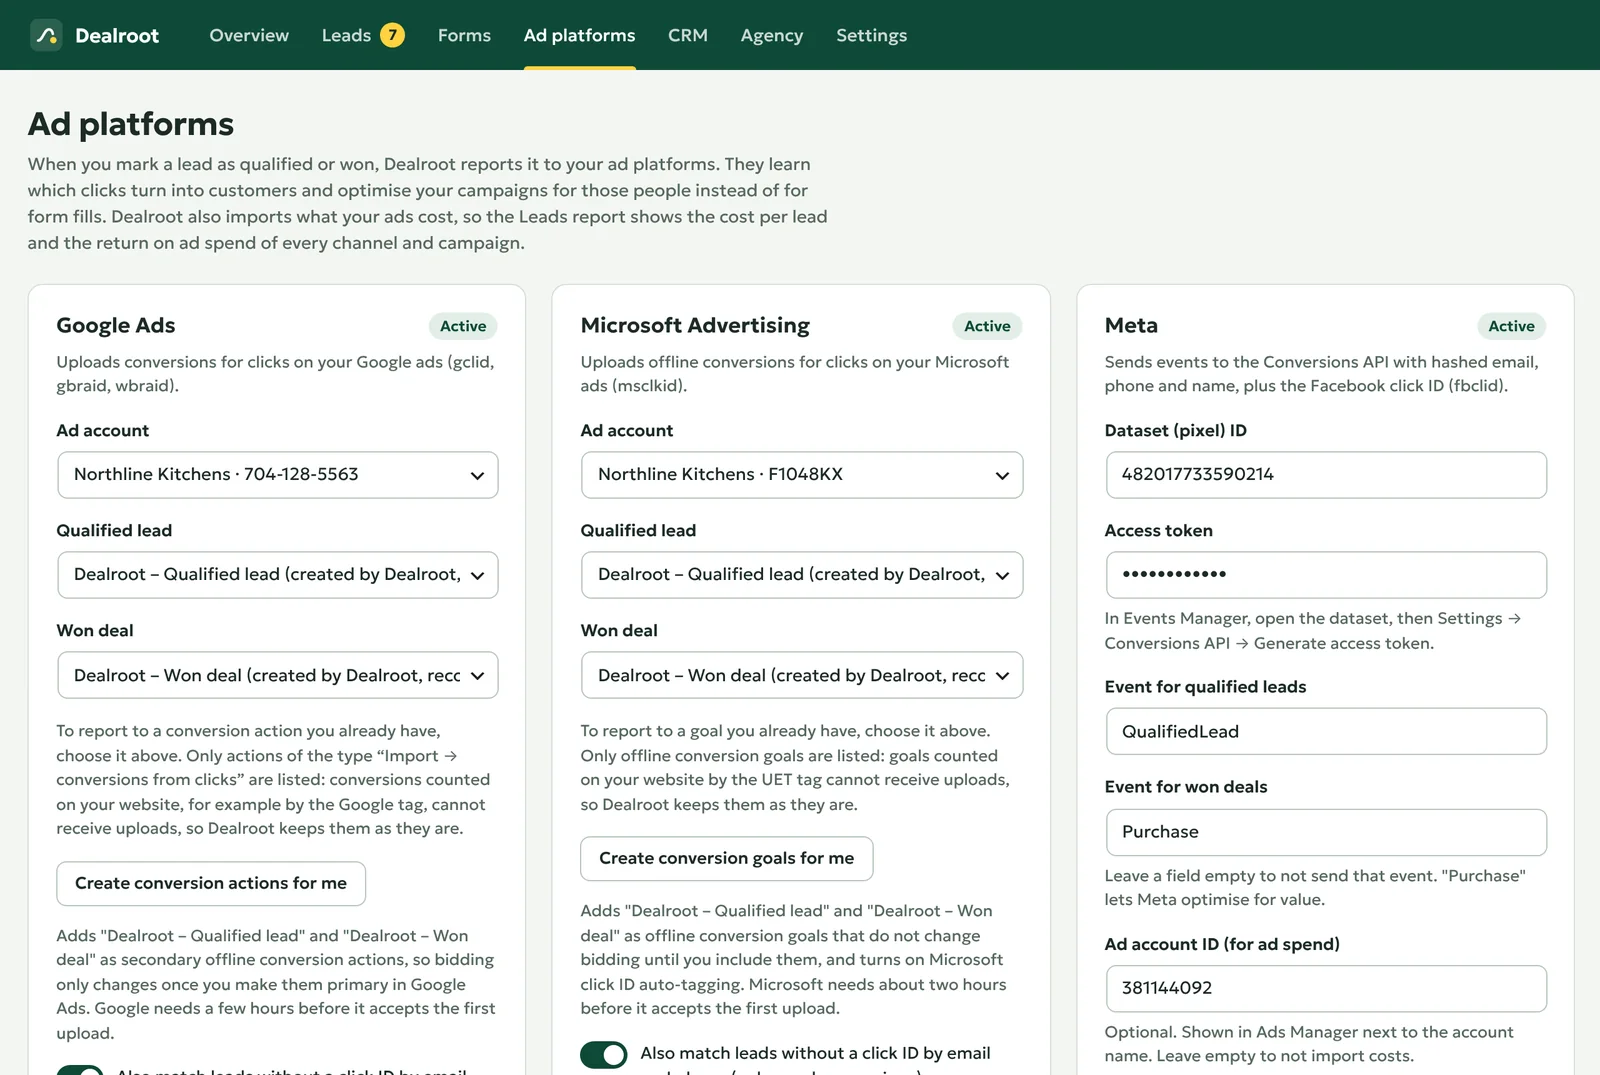Open Google Ads Ad account dropdown
This screenshot has width=1600, height=1075.
click(x=278, y=475)
